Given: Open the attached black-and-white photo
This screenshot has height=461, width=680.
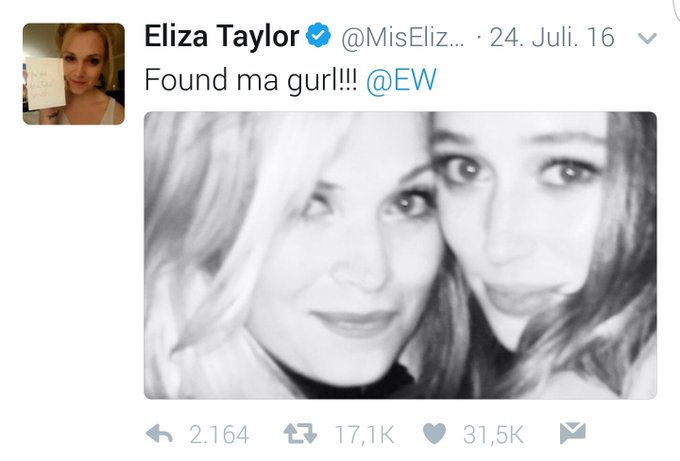Looking at the screenshot, I should pyautogui.click(x=400, y=255).
